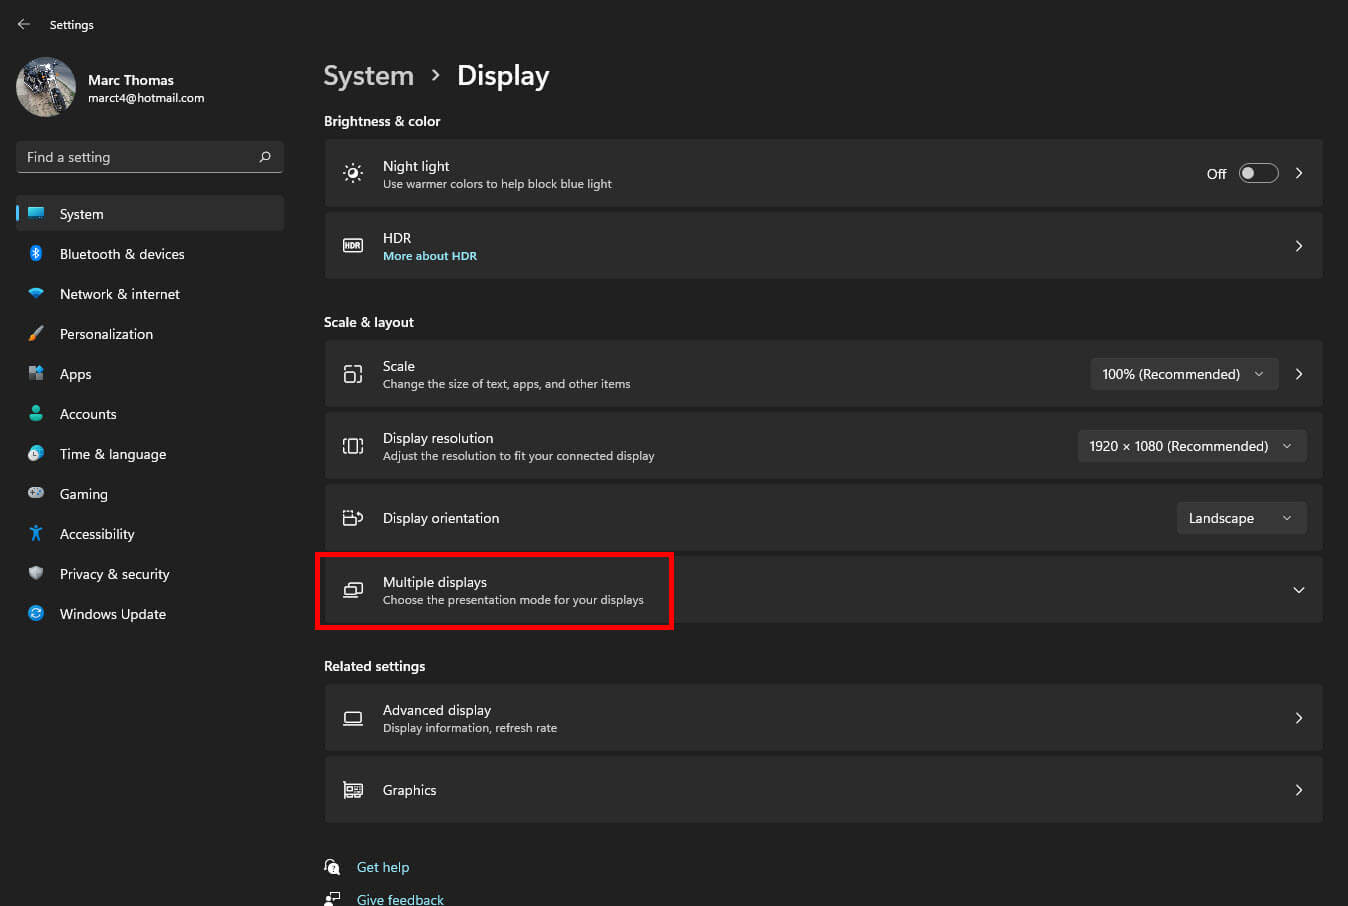
Task: Click the Get help icon
Action: tap(332, 867)
